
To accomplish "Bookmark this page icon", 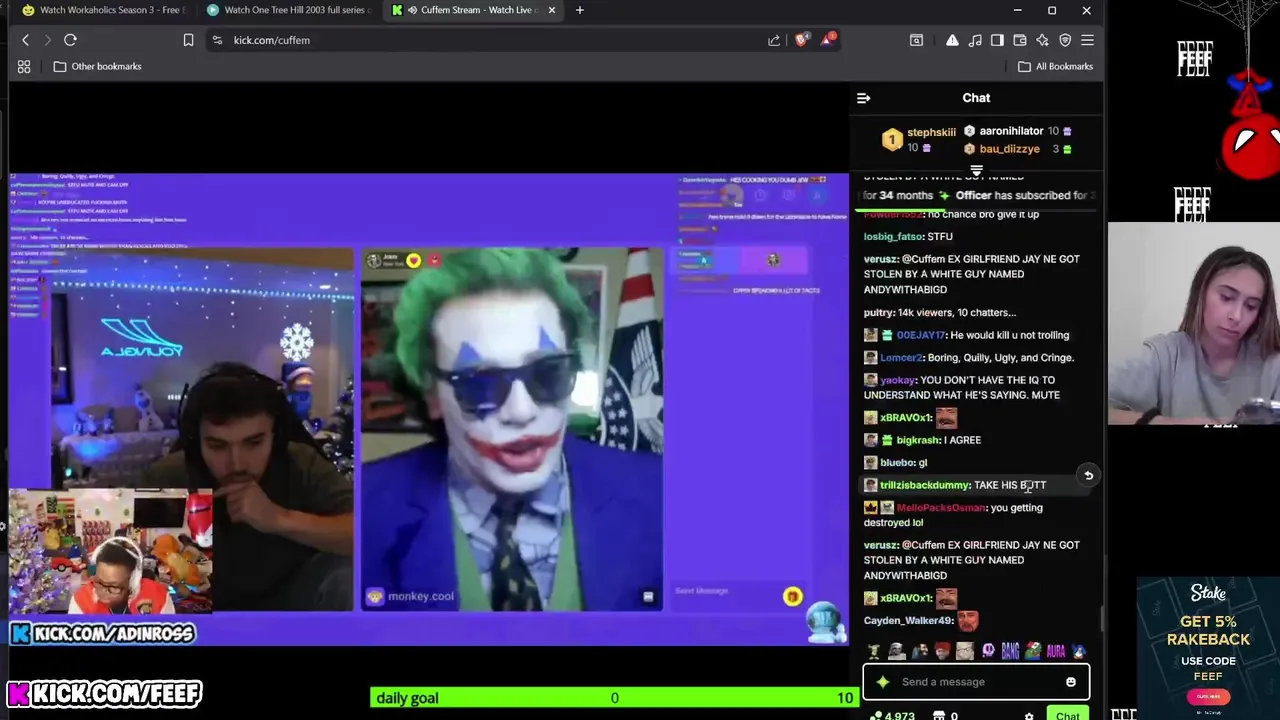I will click(188, 40).
